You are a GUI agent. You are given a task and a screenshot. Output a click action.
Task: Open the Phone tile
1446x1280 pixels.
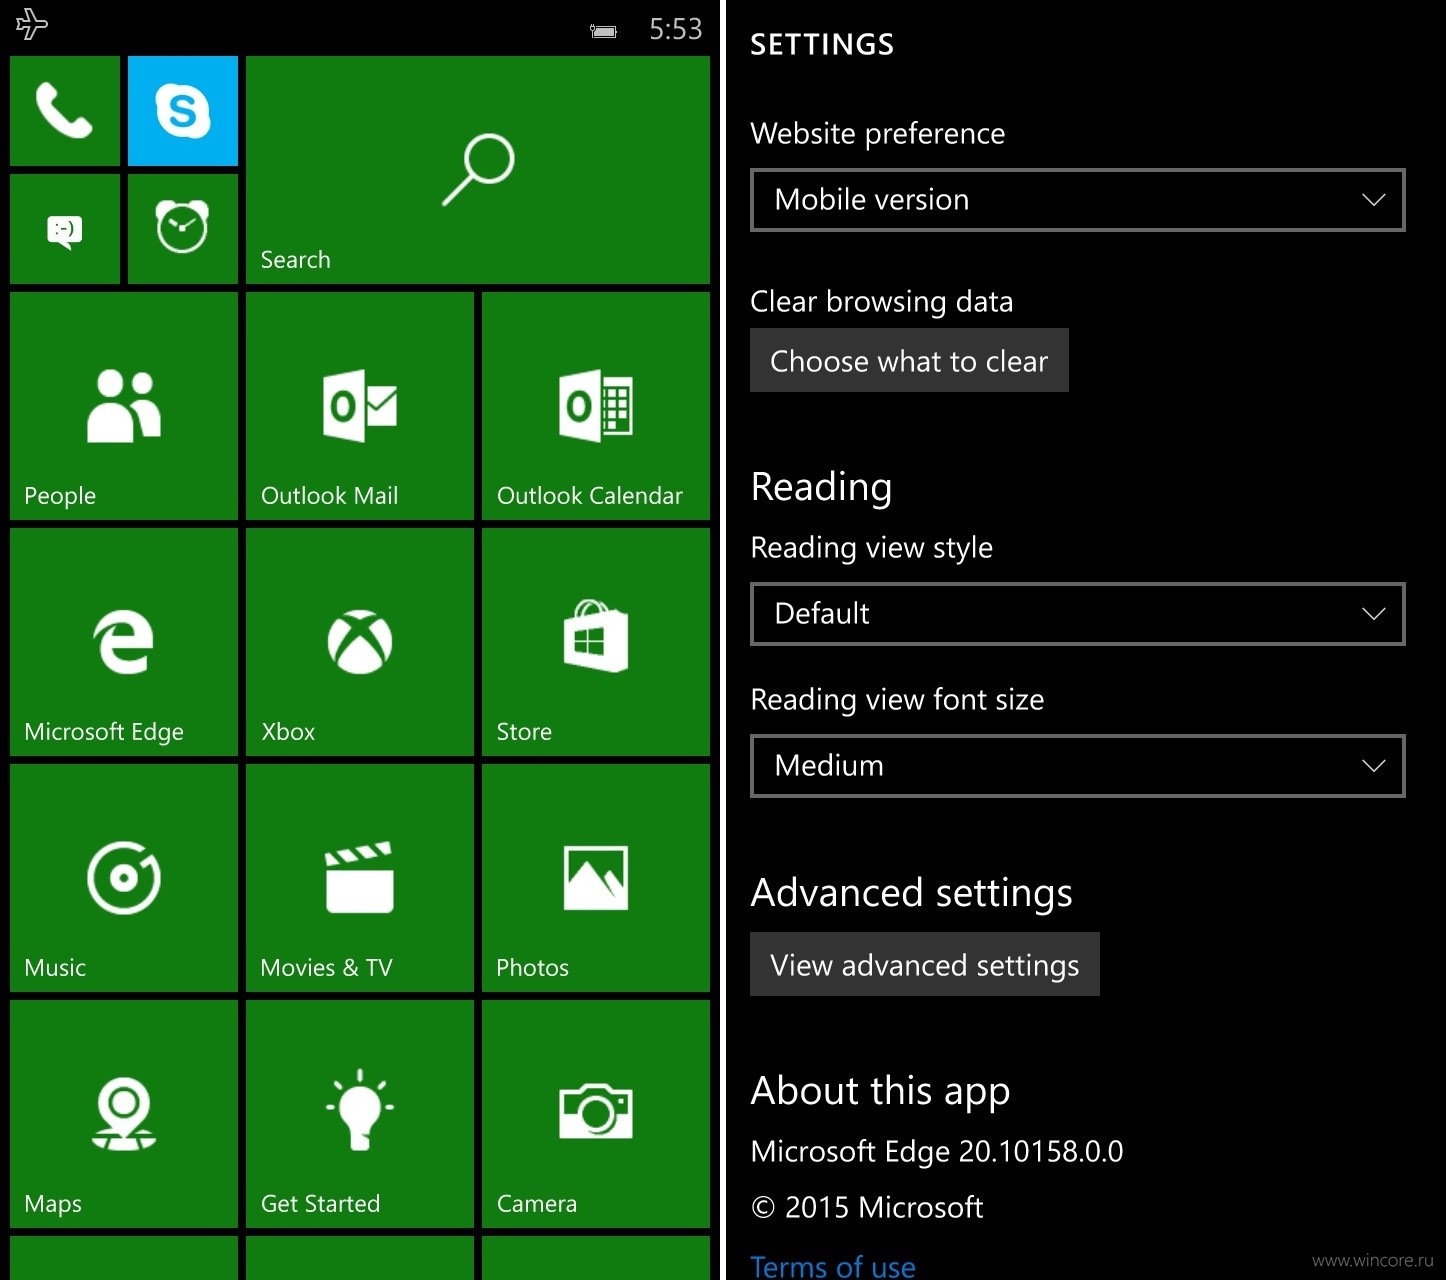coord(65,111)
